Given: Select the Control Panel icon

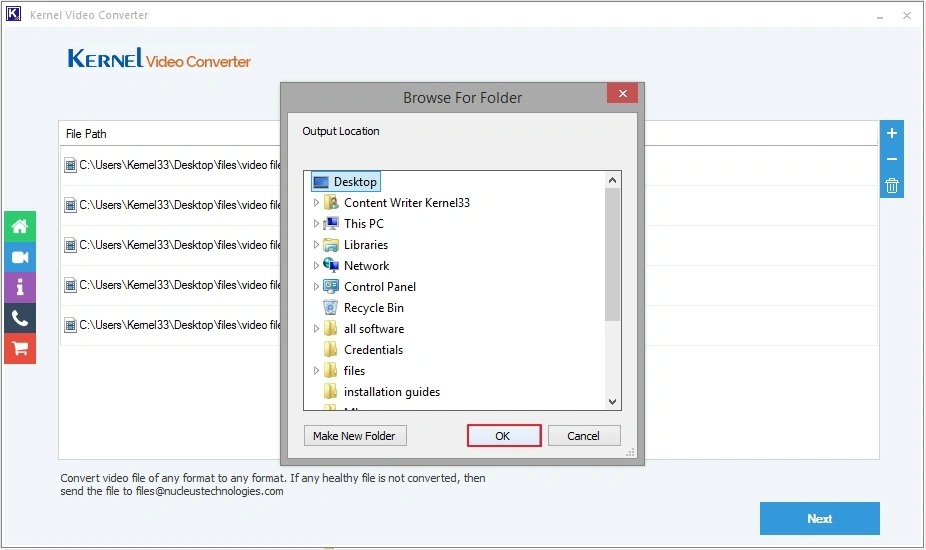Looking at the screenshot, I should coord(331,287).
